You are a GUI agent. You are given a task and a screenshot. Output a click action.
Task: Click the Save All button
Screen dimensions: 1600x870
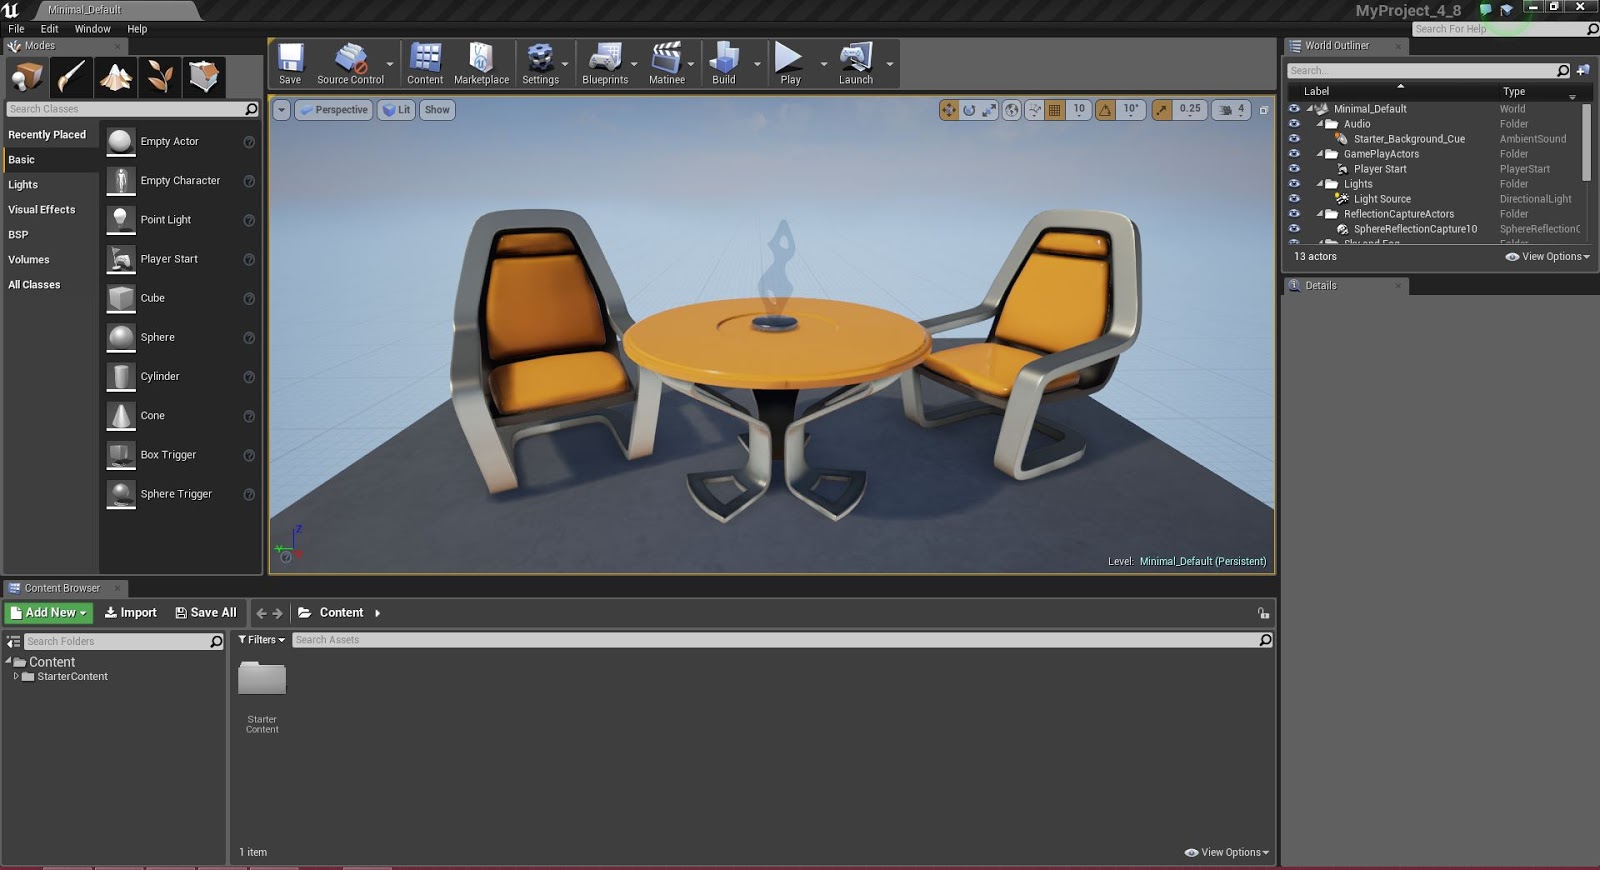tap(206, 613)
